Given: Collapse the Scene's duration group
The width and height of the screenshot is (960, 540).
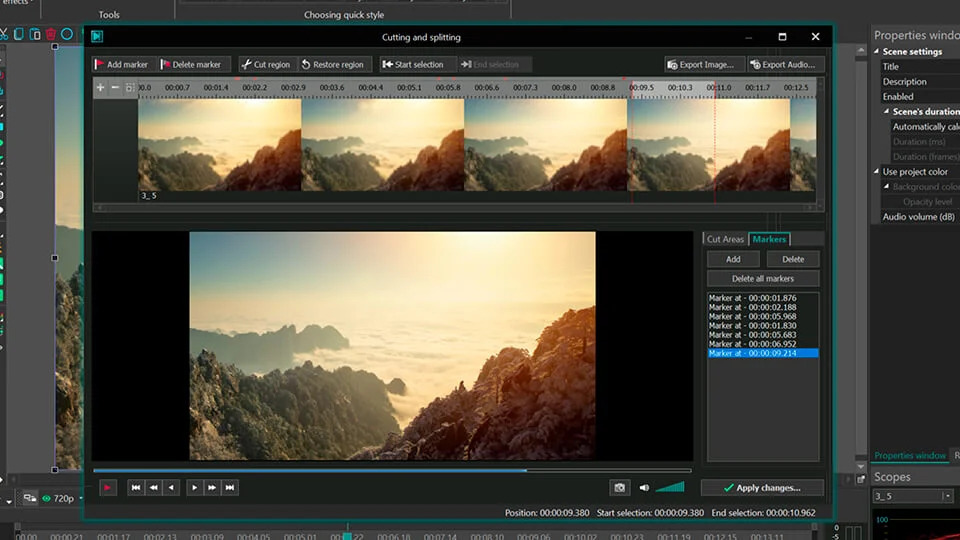Looking at the screenshot, I should click(887, 111).
